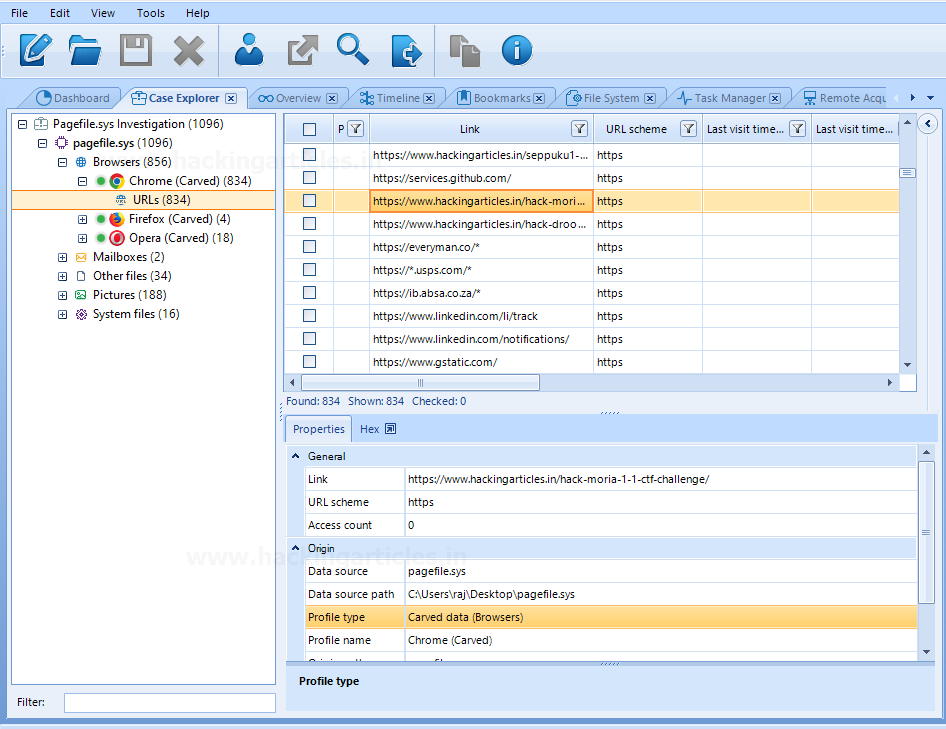Screen dimensions: 946x729
Task: Expand the Other files (34) node
Action: click(x=62, y=276)
